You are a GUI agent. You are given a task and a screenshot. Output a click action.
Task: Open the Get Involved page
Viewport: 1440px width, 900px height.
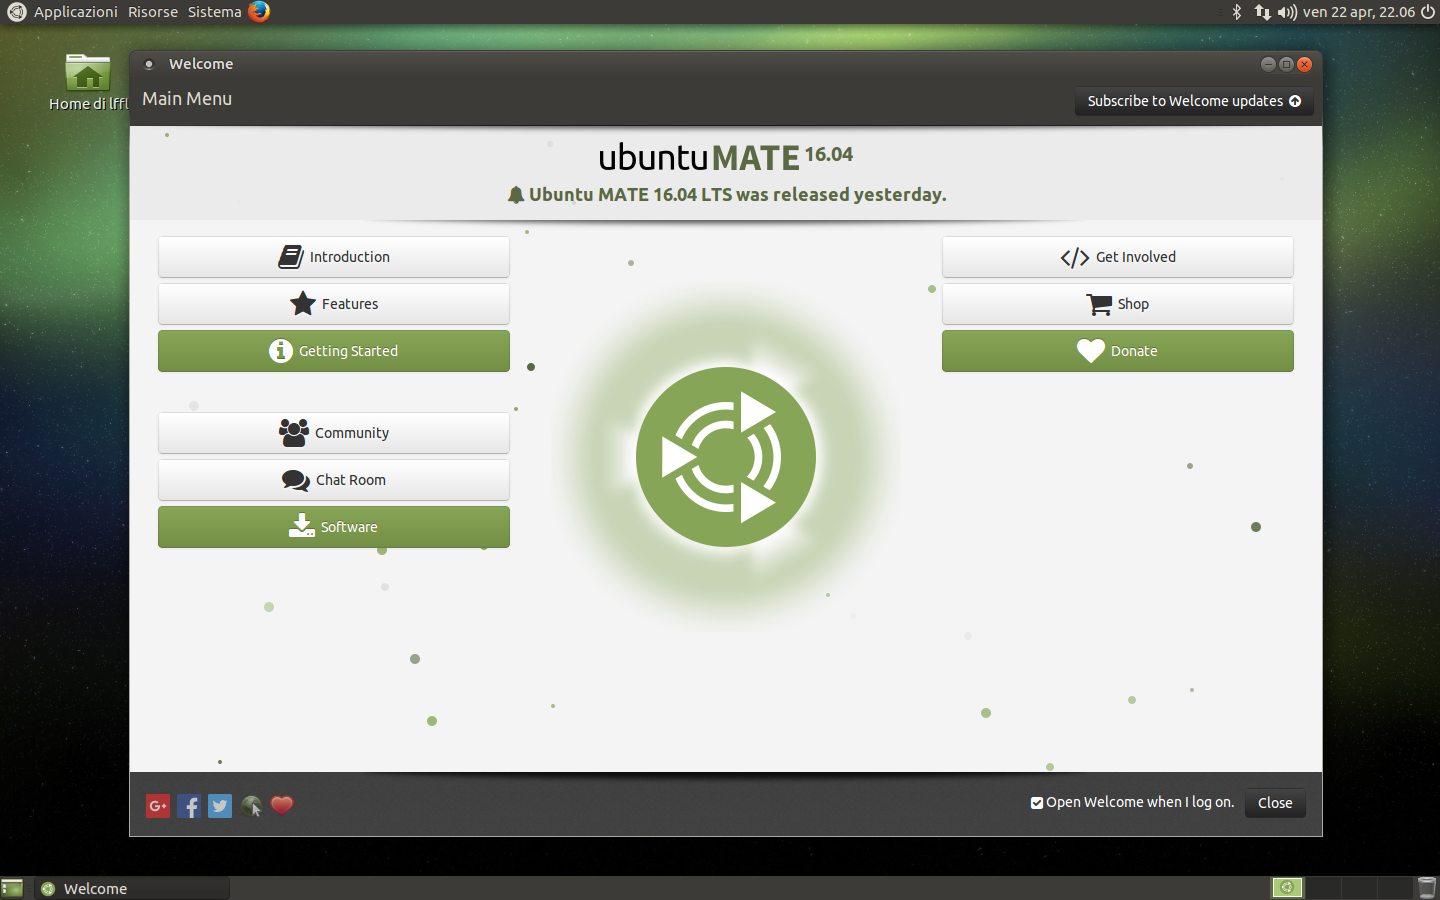[1118, 257]
